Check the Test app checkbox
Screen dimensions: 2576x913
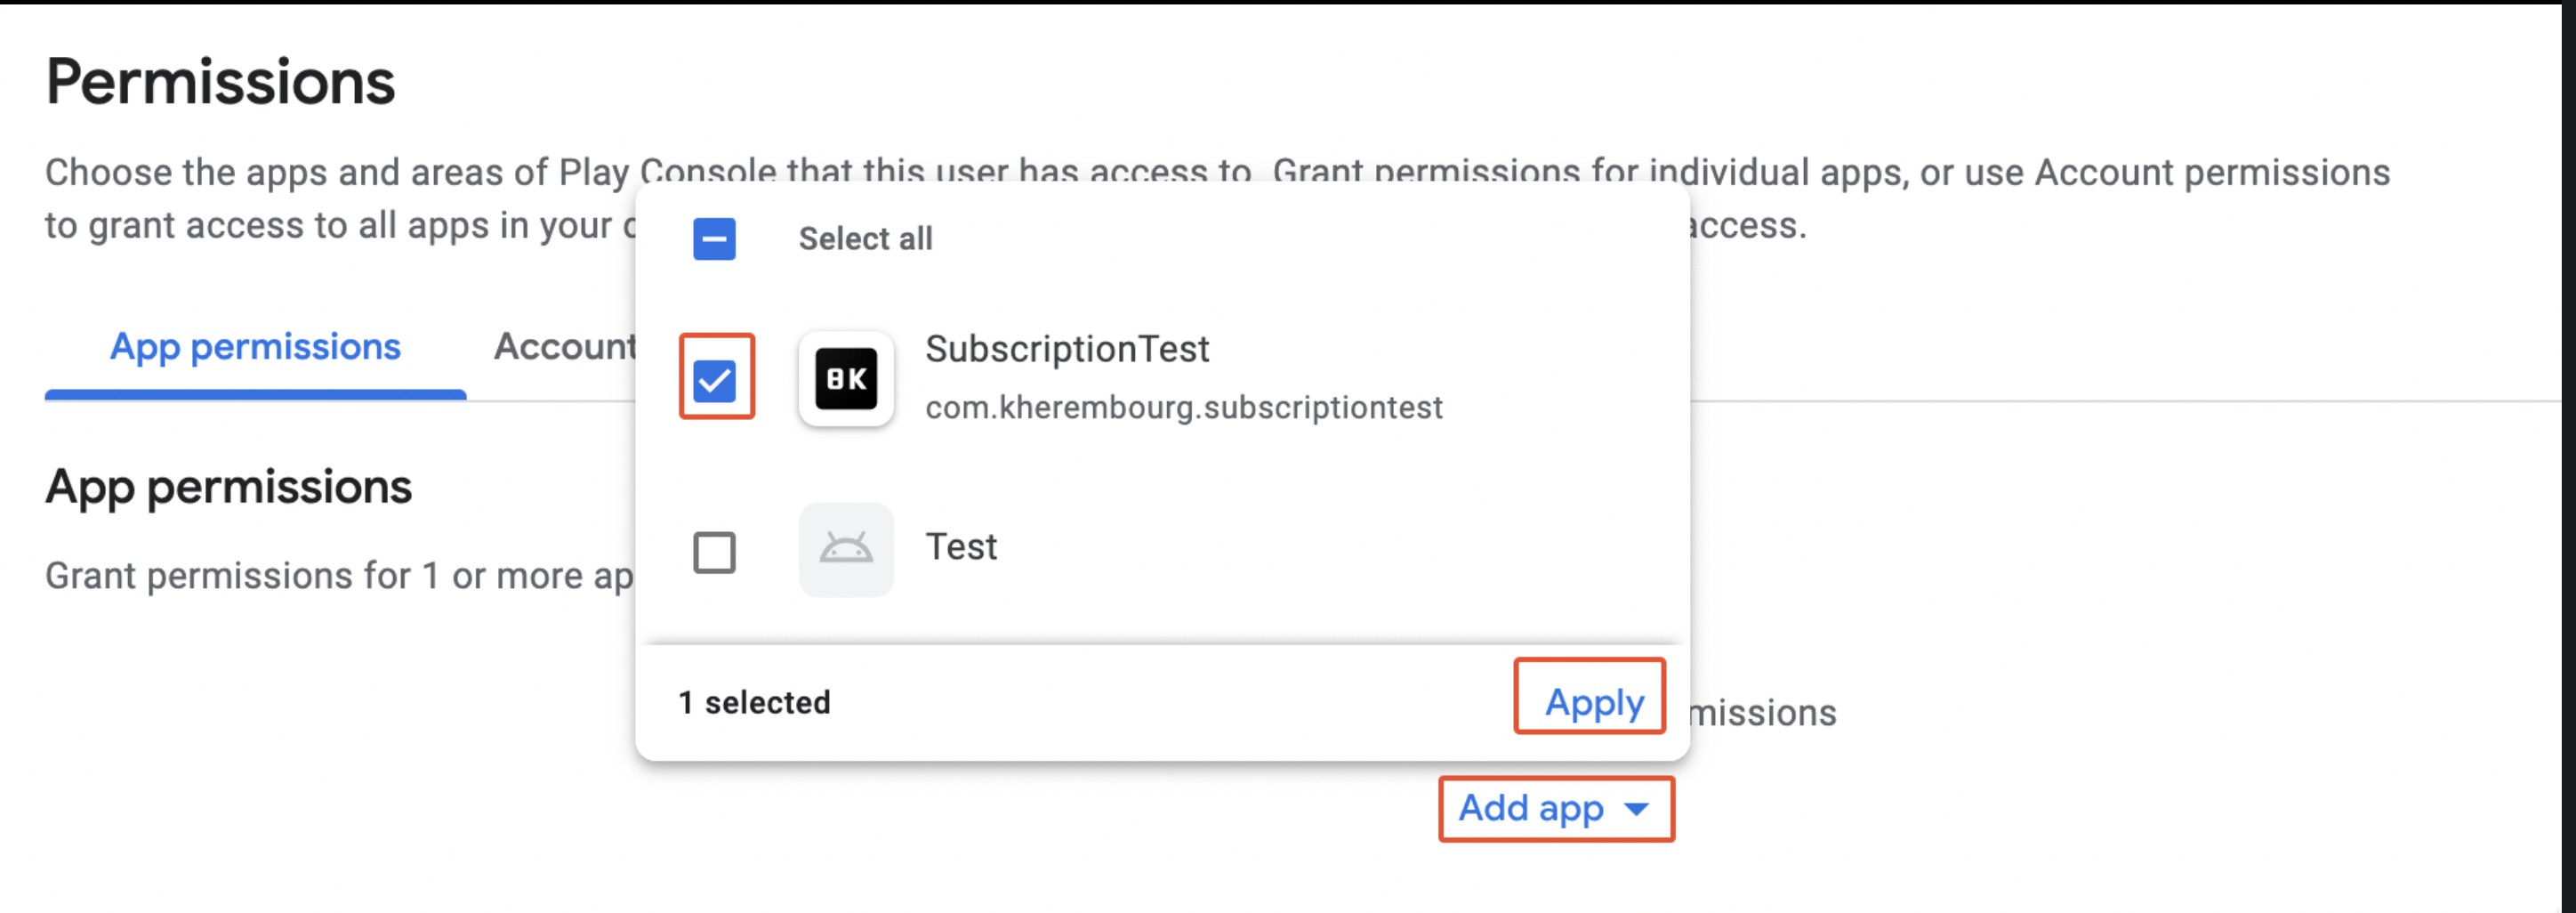(x=714, y=552)
